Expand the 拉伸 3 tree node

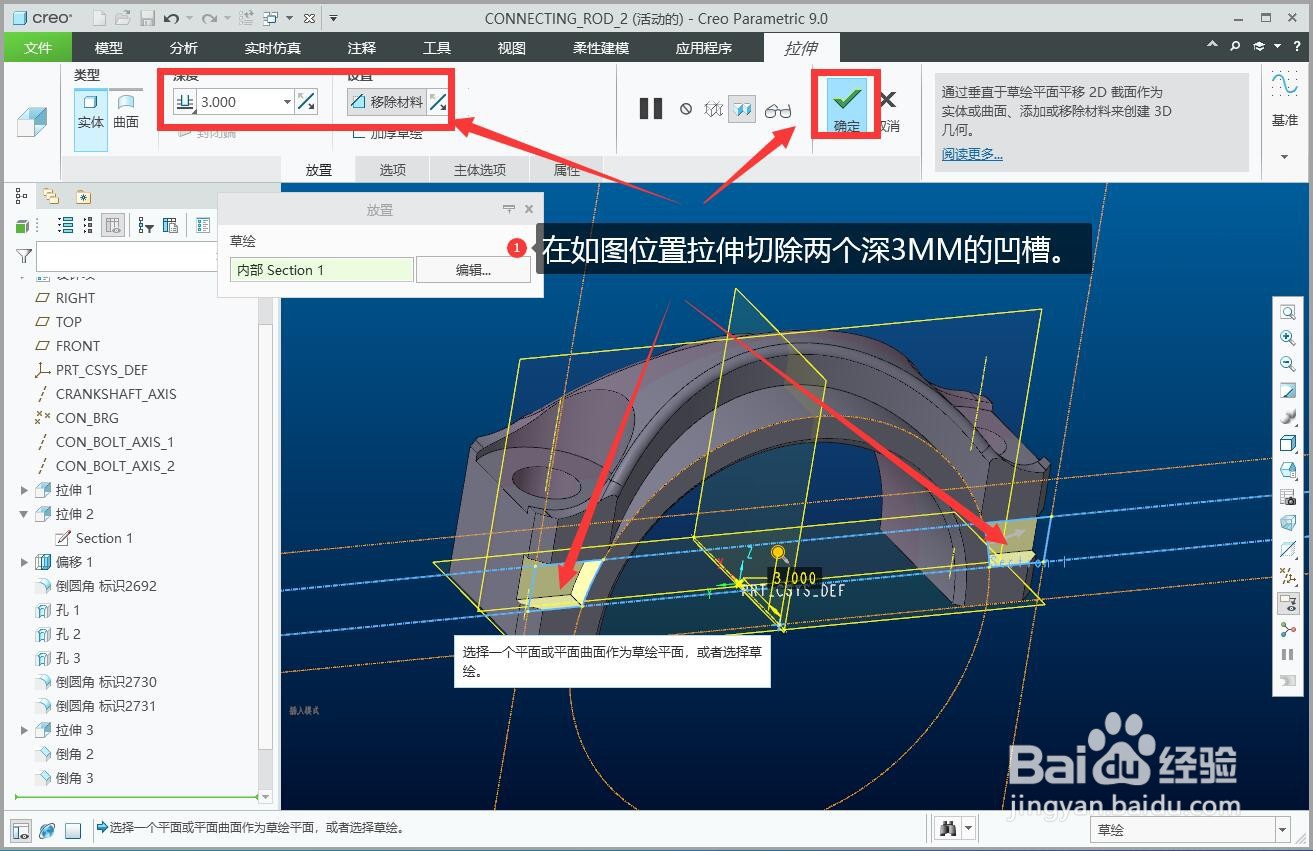point(24,730)
